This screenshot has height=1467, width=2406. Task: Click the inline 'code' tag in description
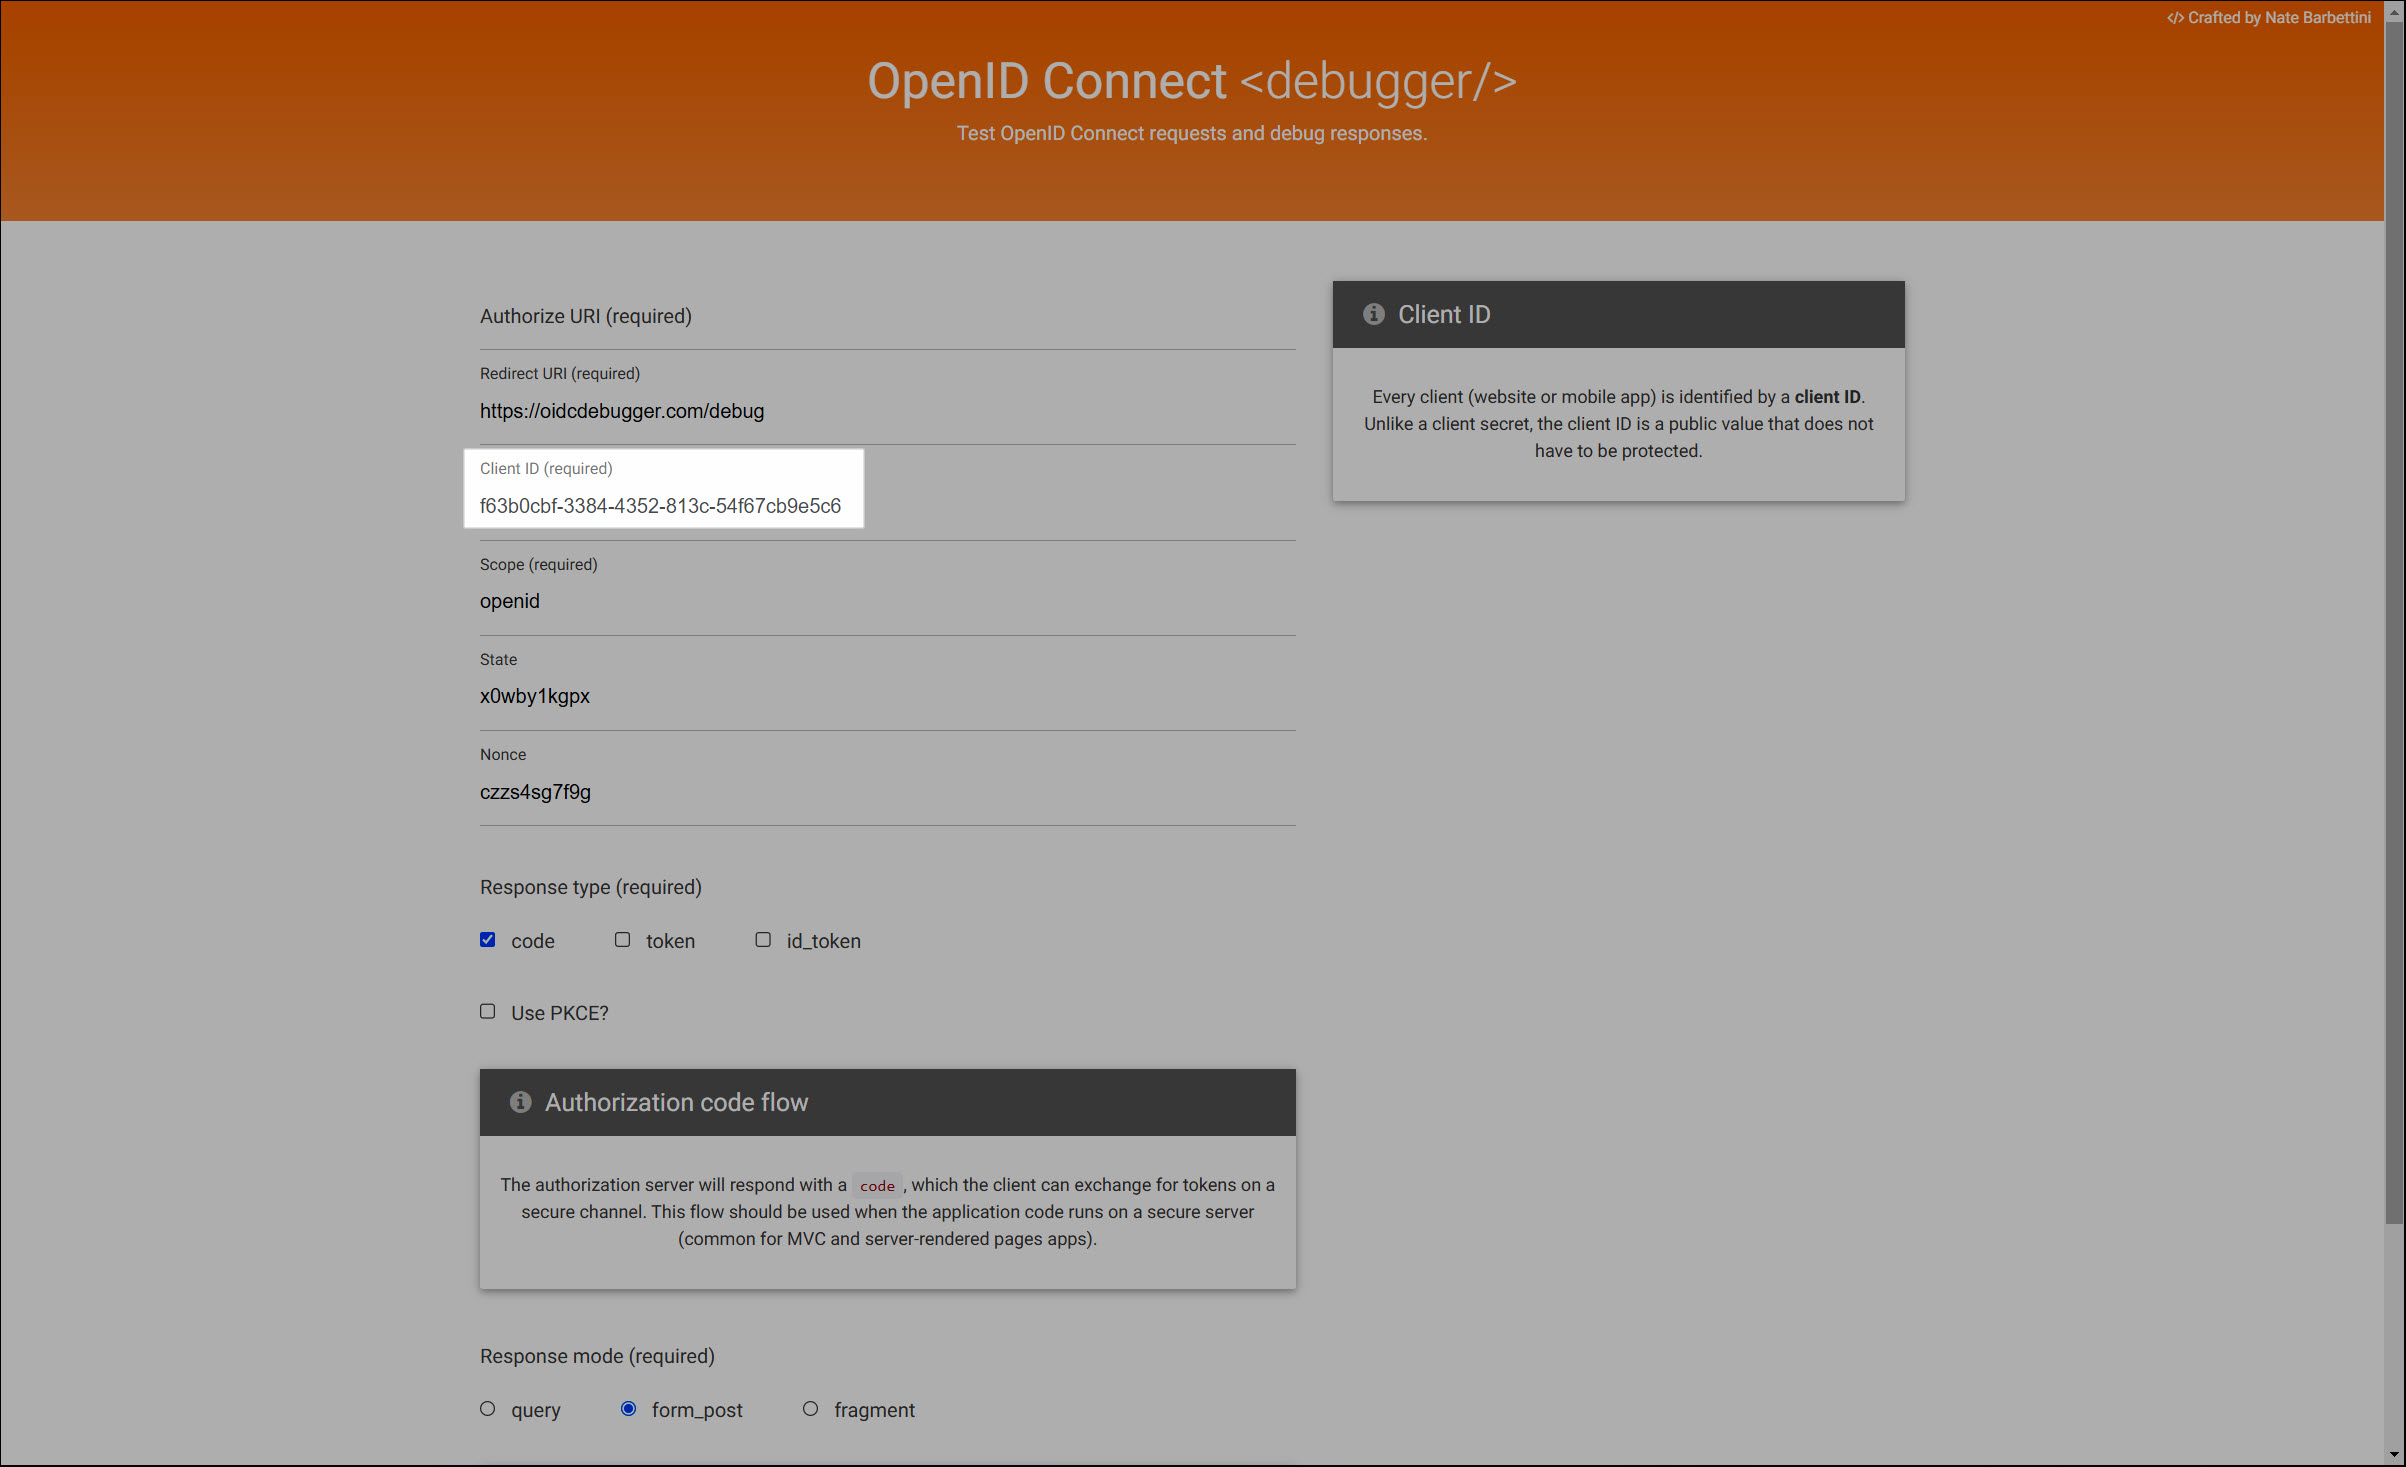click(x=877, y=1185)
